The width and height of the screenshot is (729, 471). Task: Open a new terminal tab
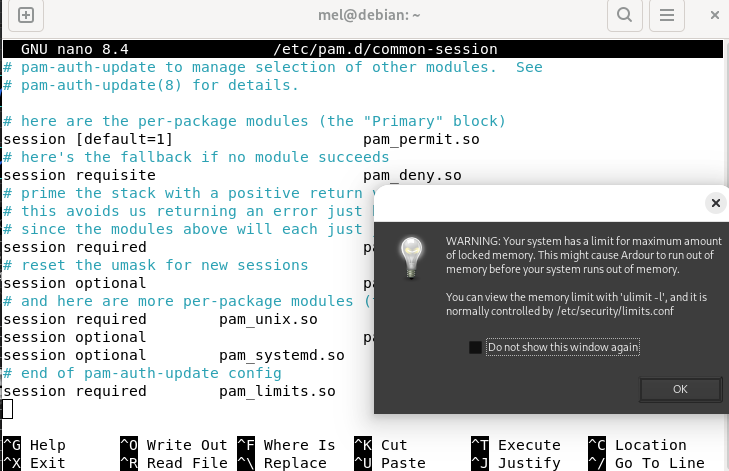pos(26,15)
